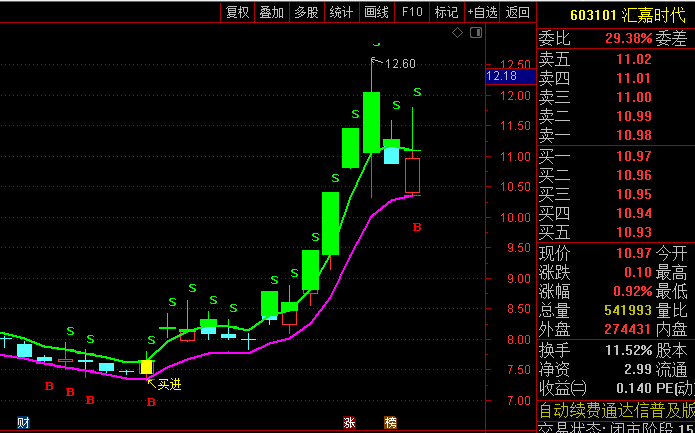This screenshot has width=695, height=433.
Task: Click the stock title 603101 汇嘉时代
Action: 628,16
